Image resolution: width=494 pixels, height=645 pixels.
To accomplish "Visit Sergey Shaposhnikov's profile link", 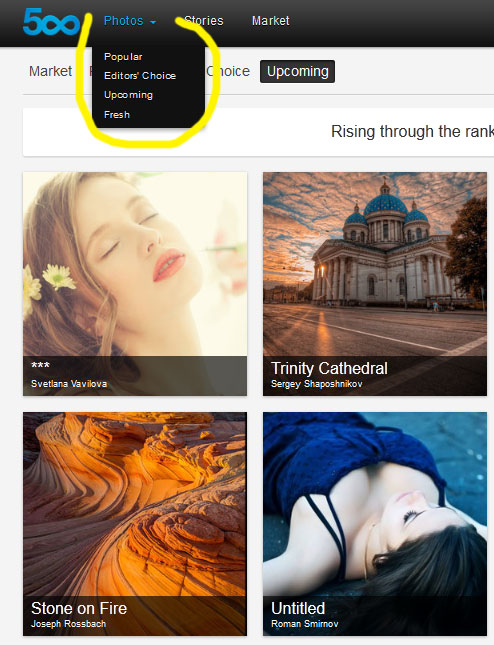I will coord(316,384).
